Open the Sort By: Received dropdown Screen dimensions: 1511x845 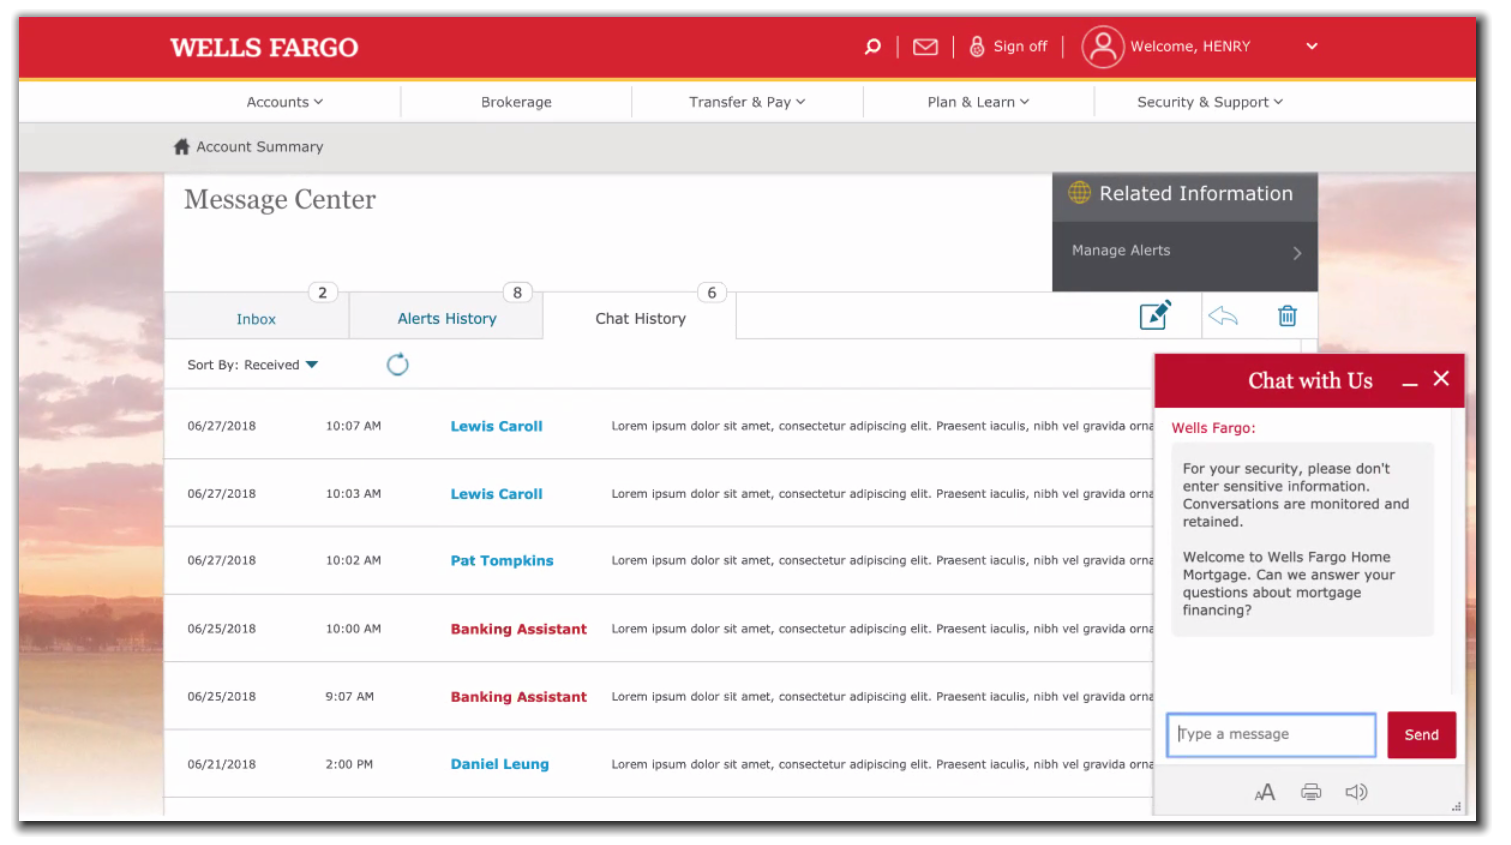[252, 365]
